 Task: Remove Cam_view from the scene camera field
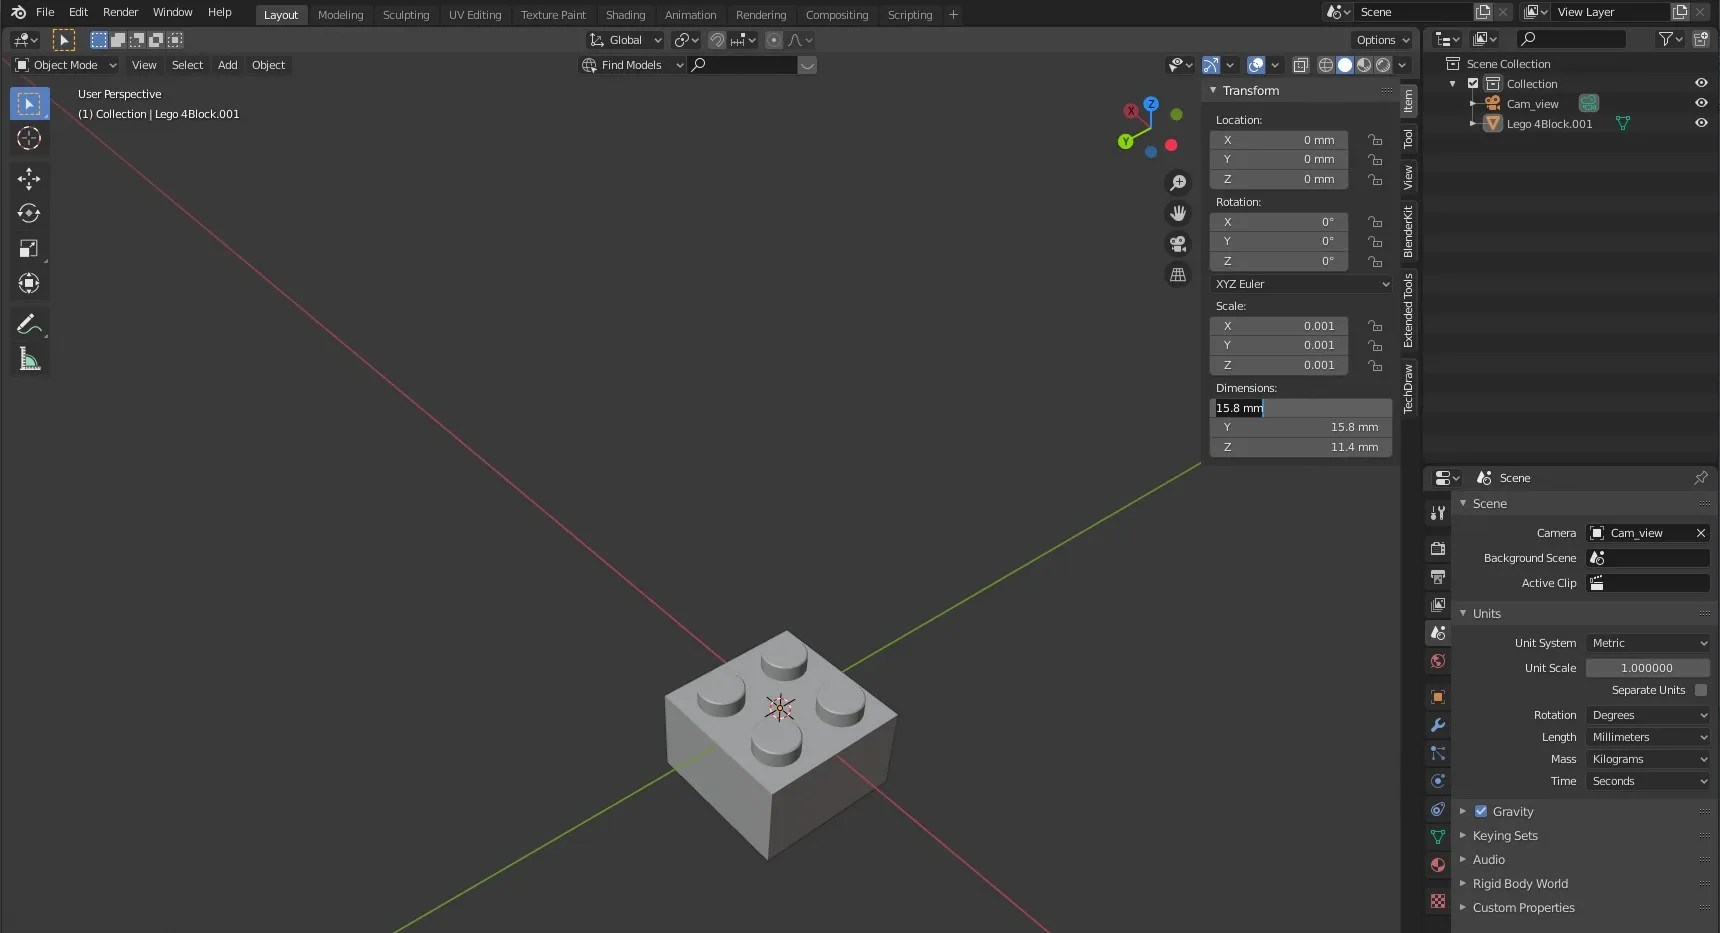1700,533
